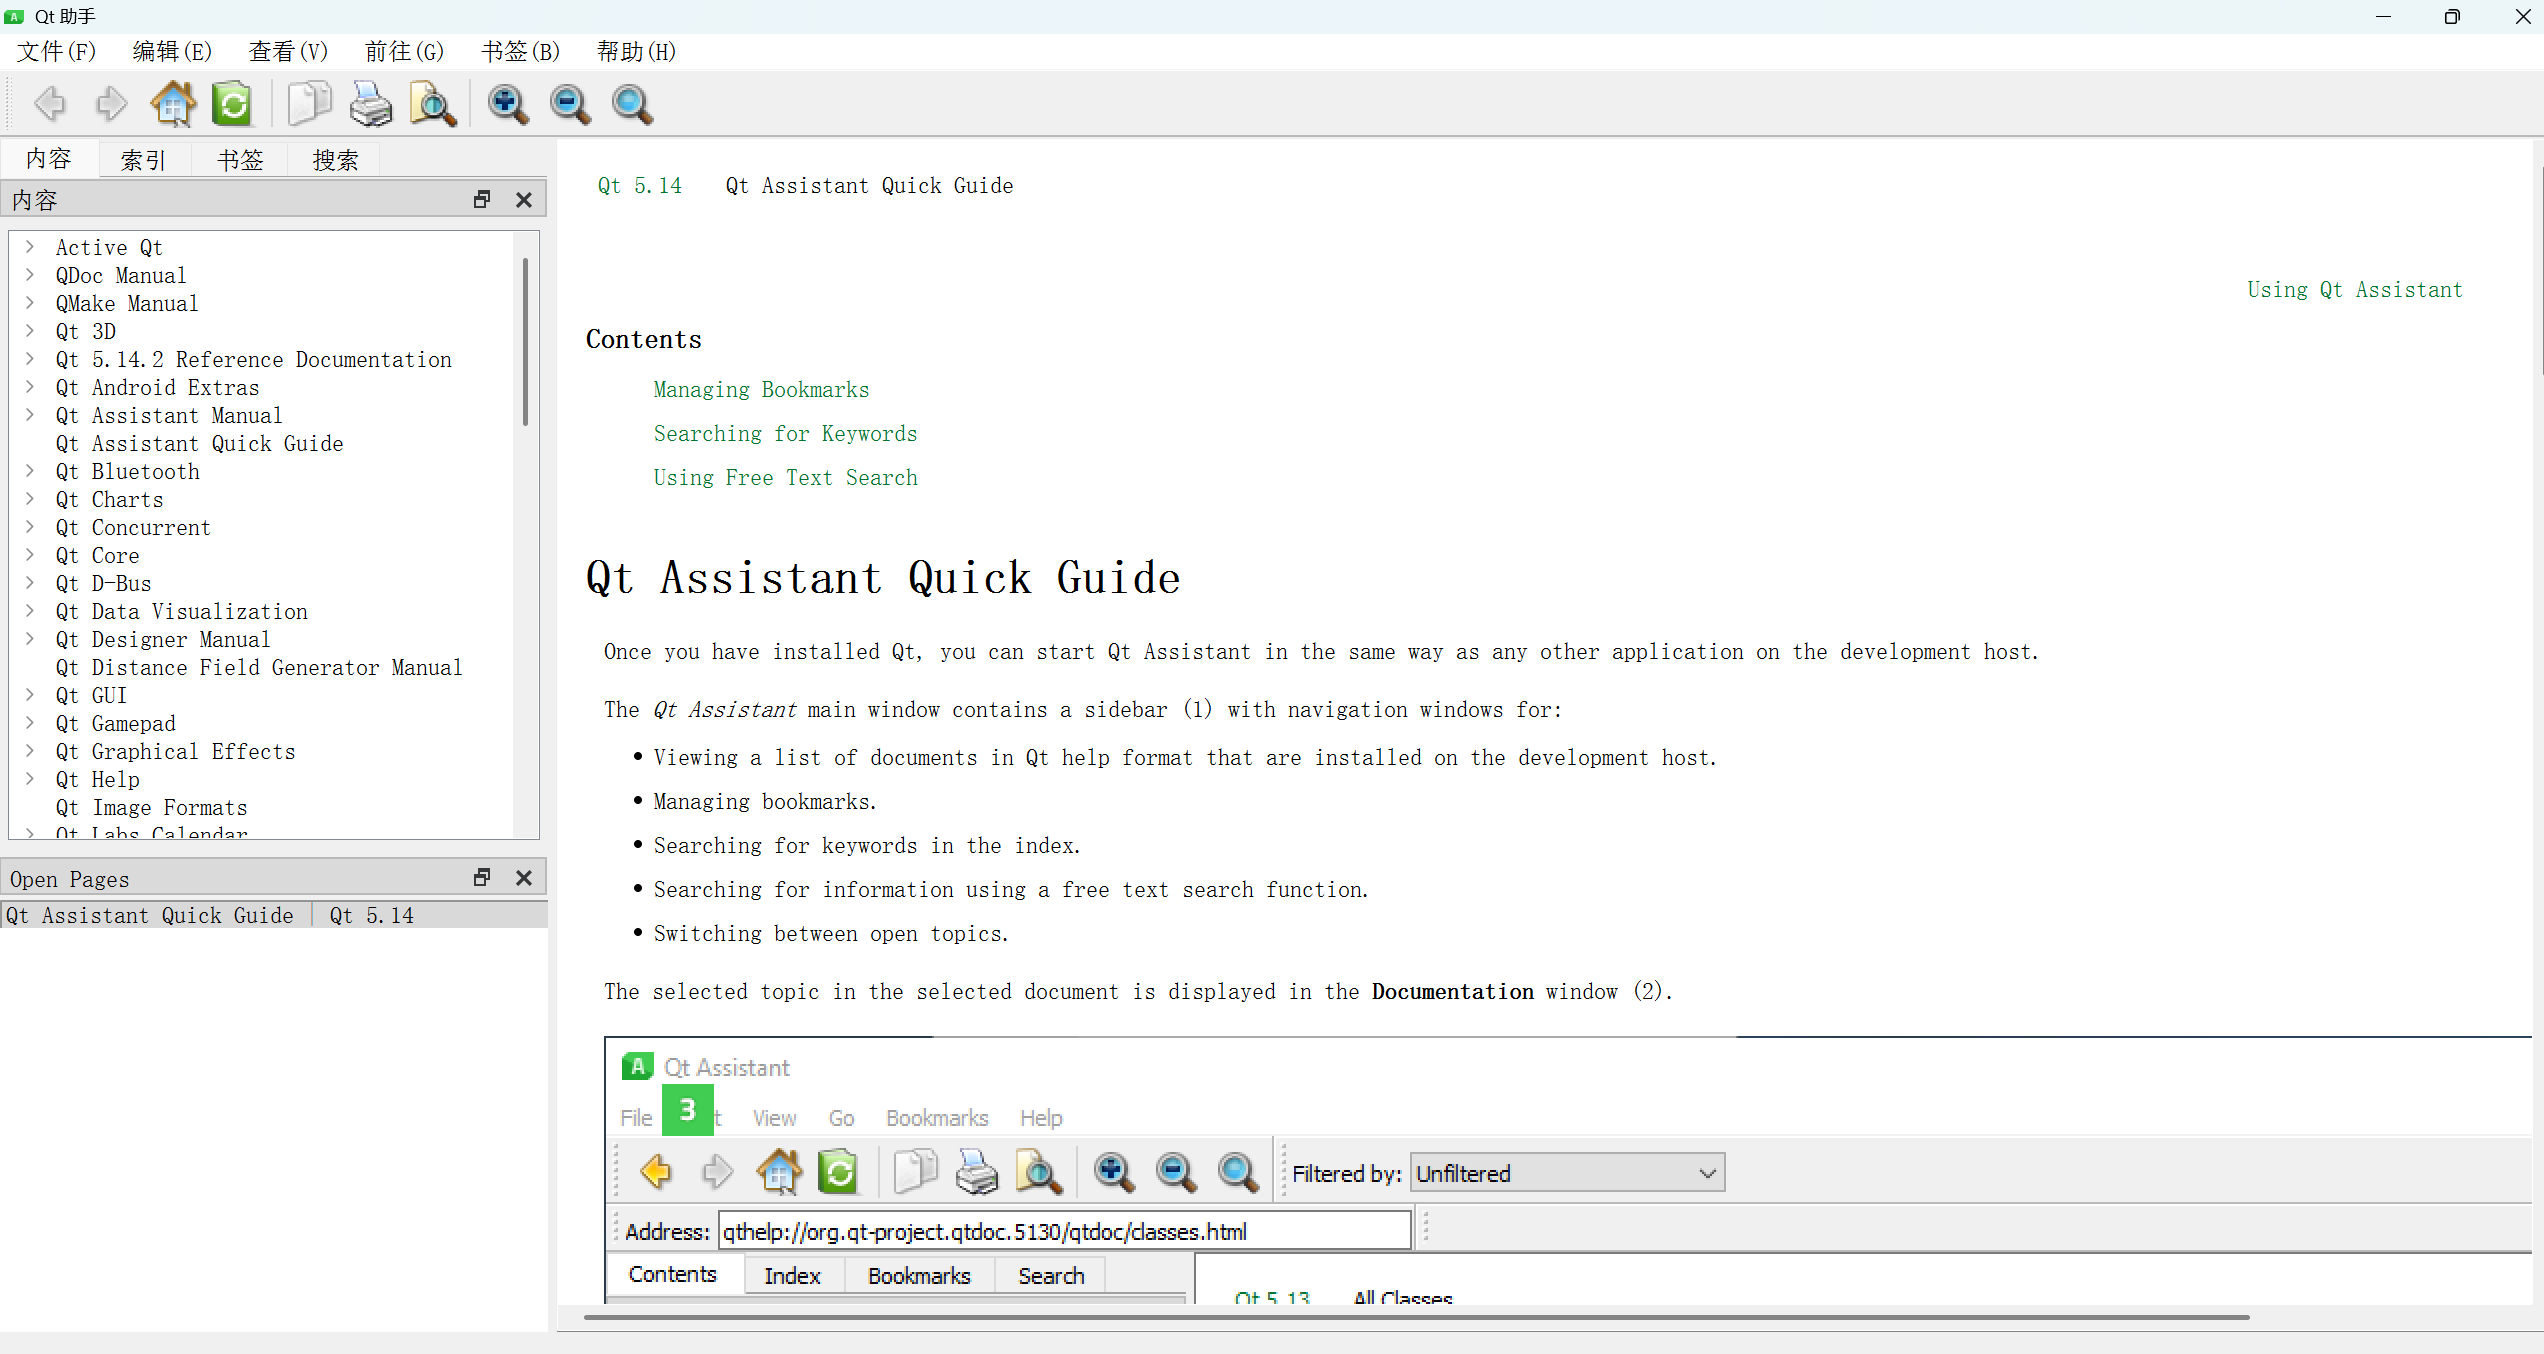Click the document horizontal scrollbar
The image size is (2544, 1354).
[1416, 1317]
